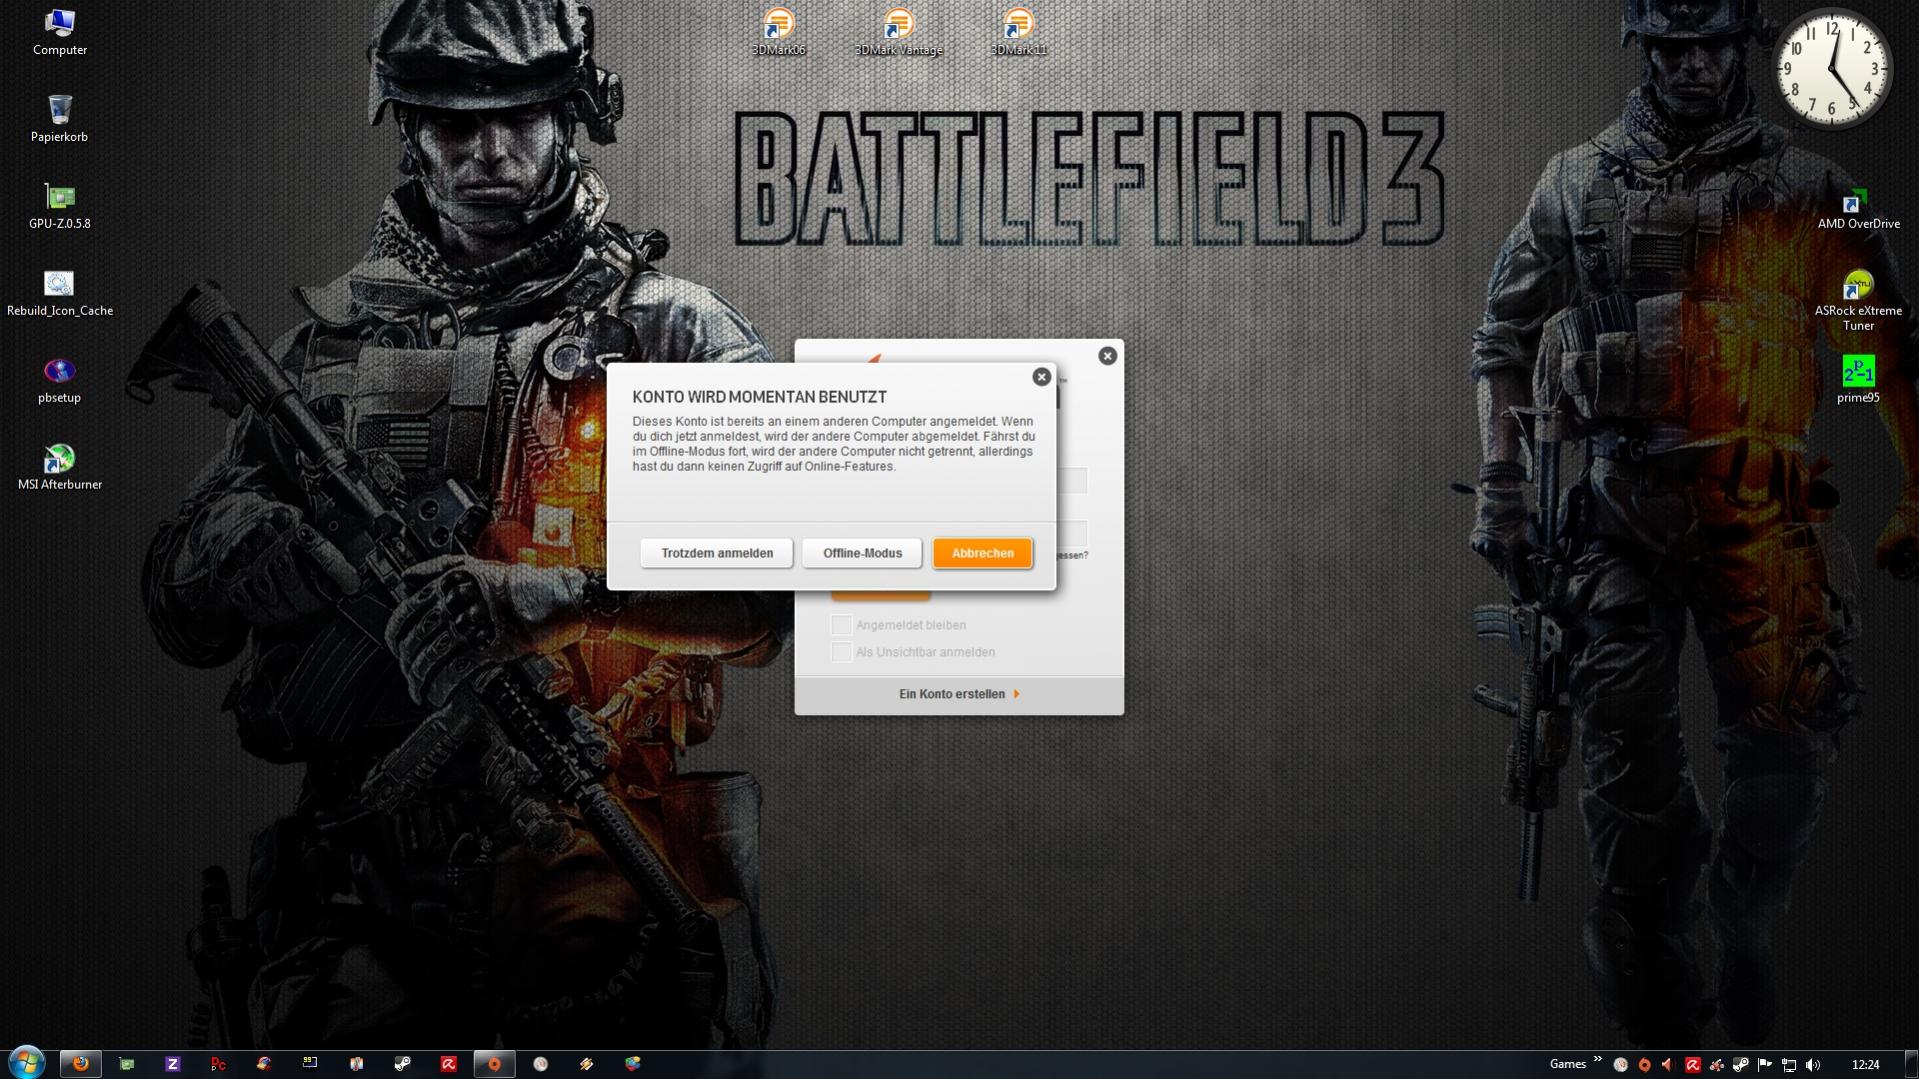Click the analog clock desktop gadget
This screenshot has height=1079, width=1919.
1832,68
